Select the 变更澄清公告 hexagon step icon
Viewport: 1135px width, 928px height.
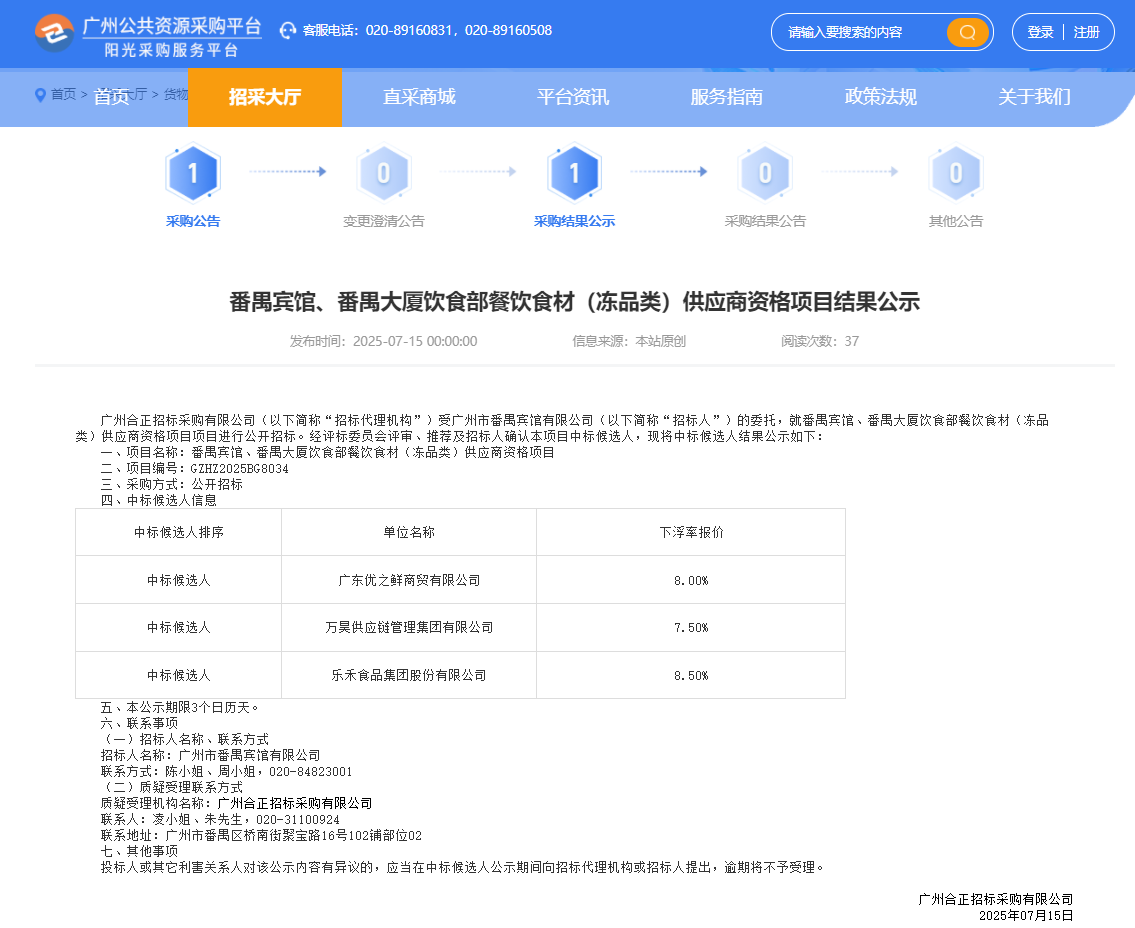point(384,174)
